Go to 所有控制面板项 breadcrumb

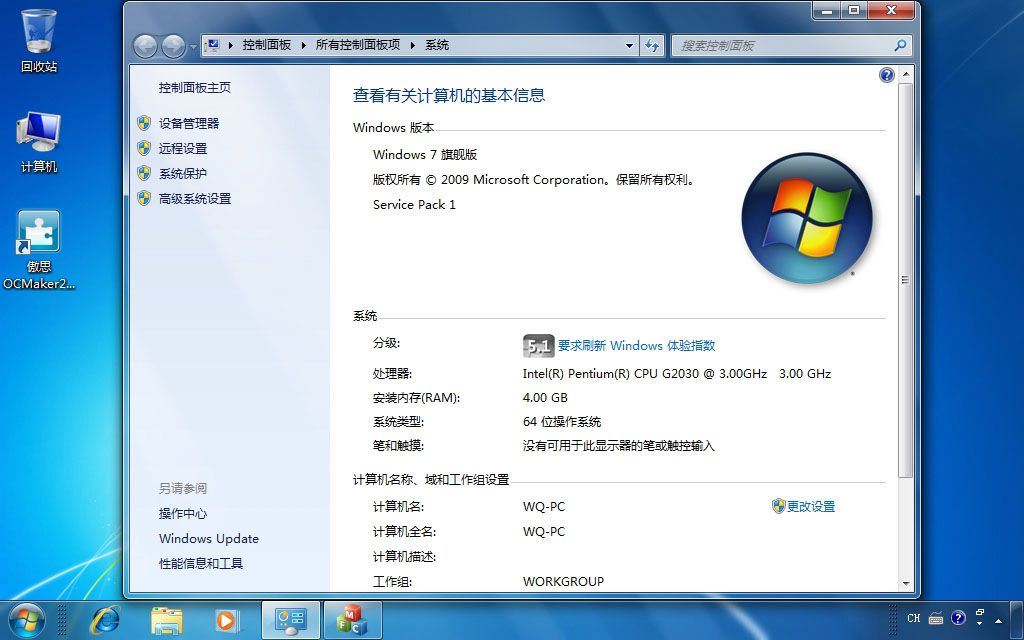358,45
